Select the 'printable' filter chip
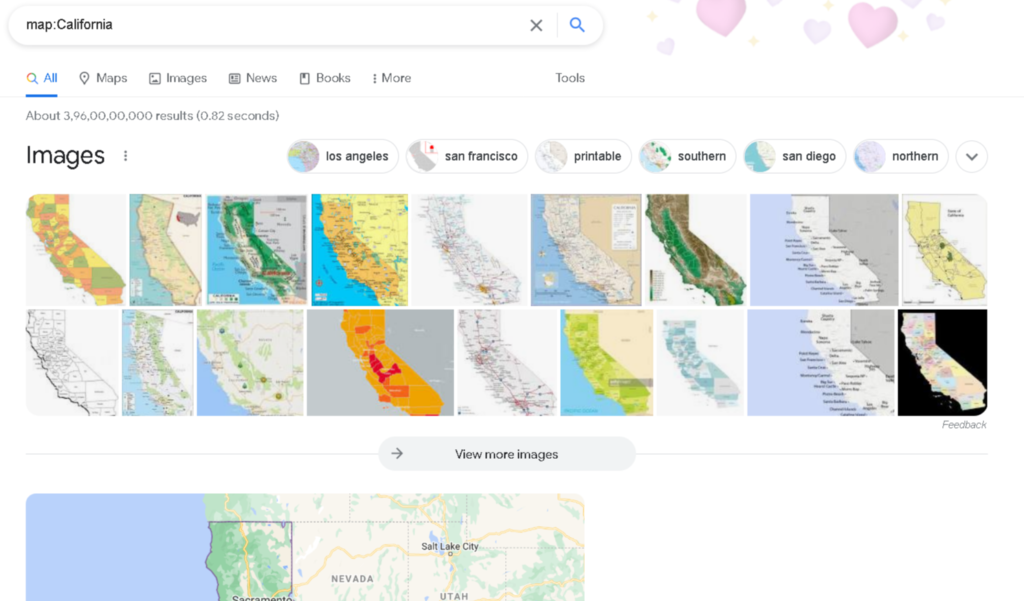The width and height of the screenshot is (1024, 601). (x=583, y=156)
